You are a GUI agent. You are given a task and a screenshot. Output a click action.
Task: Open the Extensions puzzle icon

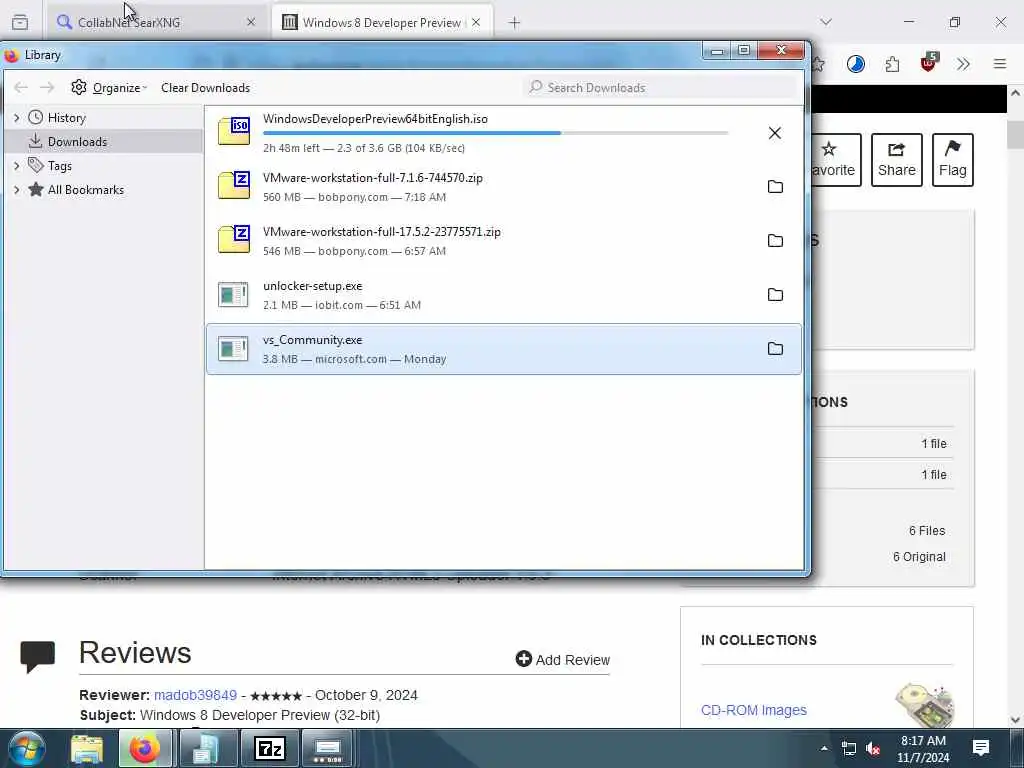point(892,64)
